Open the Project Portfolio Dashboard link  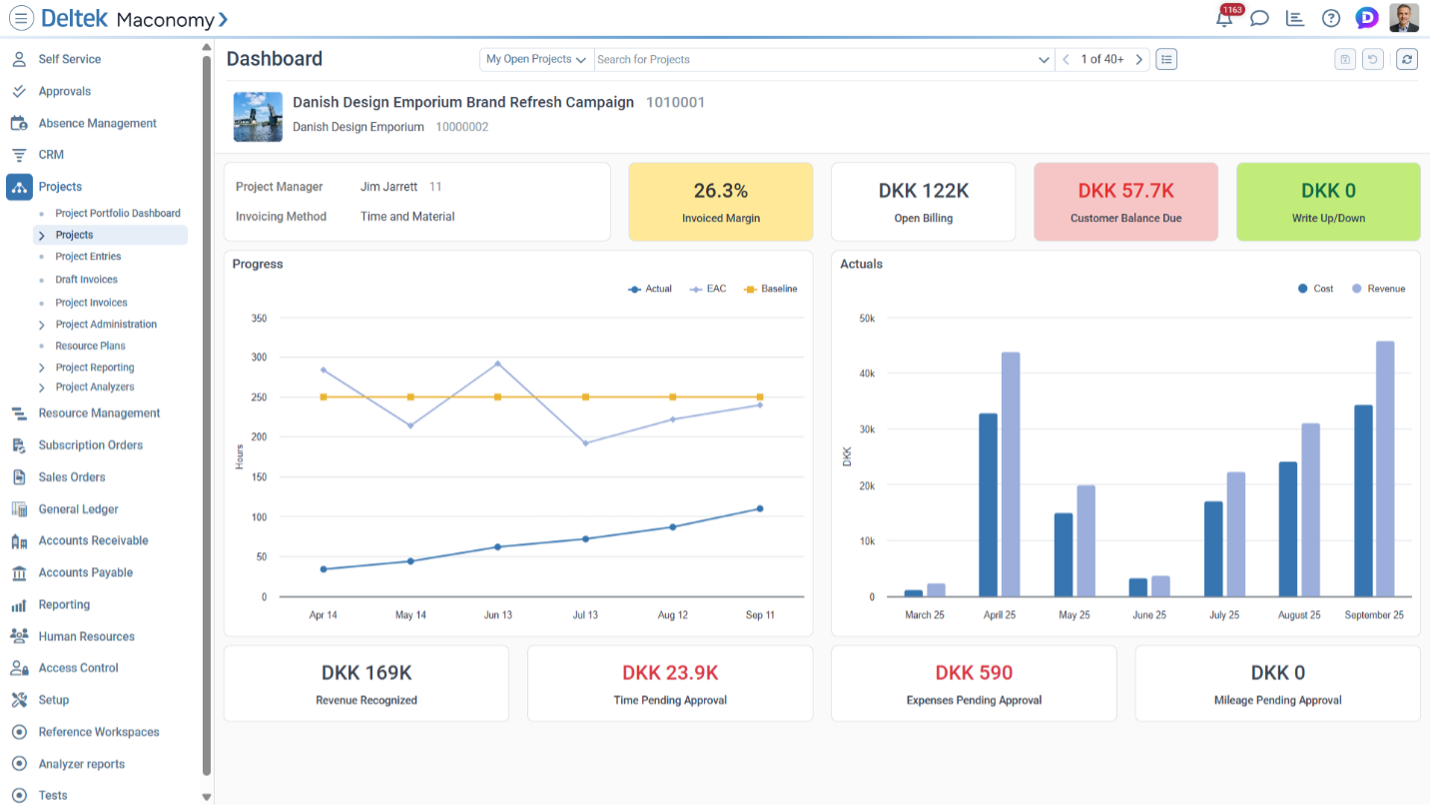(118, 213)
